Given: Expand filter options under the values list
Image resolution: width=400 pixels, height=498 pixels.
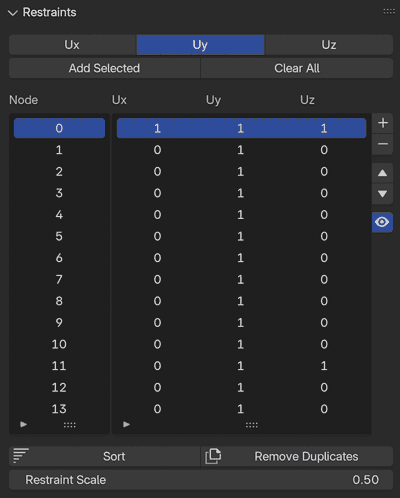Looking at the screenshot, I should coord(126,424).
